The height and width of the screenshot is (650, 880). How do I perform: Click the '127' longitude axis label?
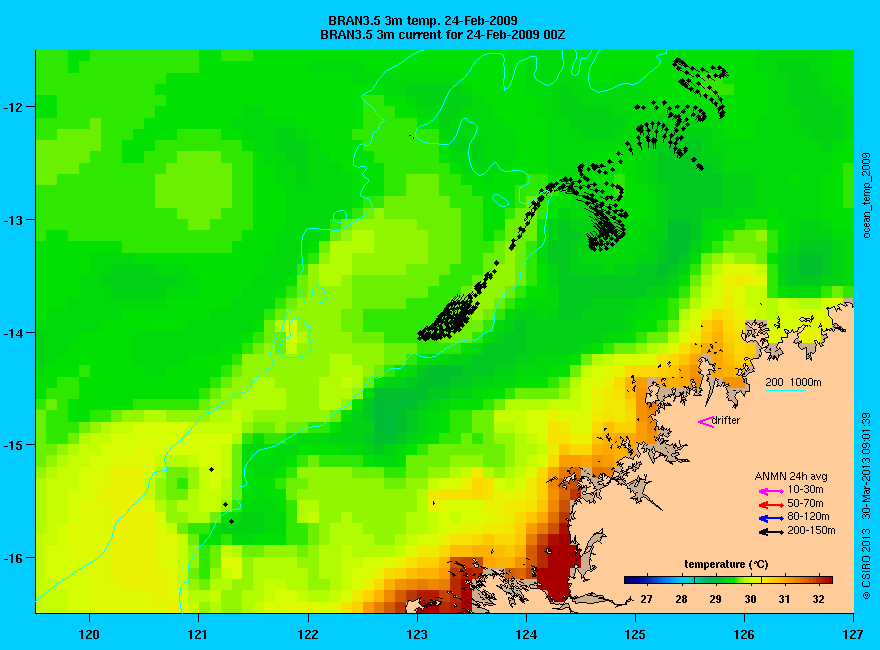point(853,635)
